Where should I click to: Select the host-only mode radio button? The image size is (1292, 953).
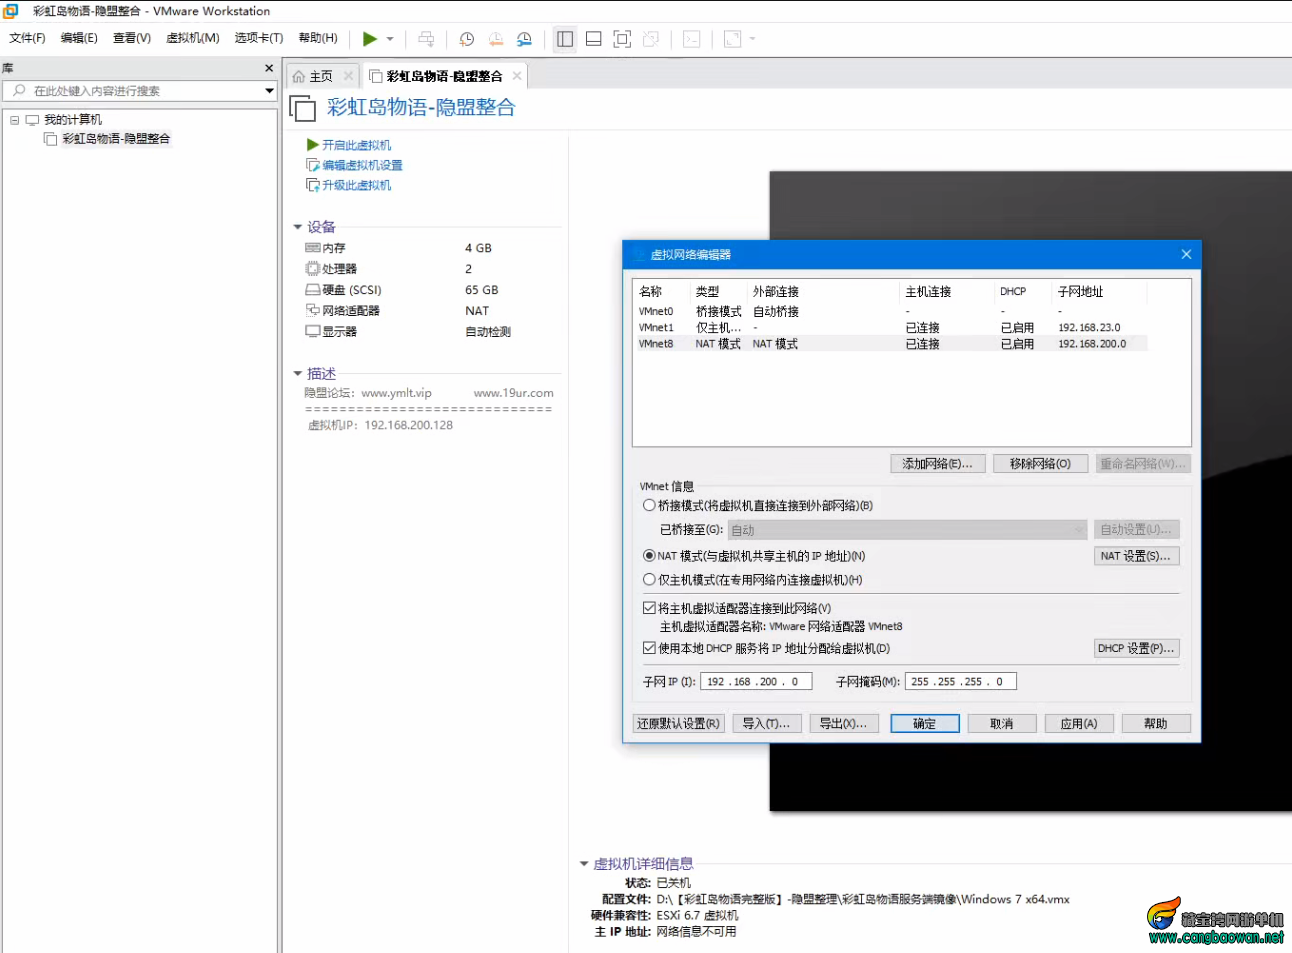649,579
